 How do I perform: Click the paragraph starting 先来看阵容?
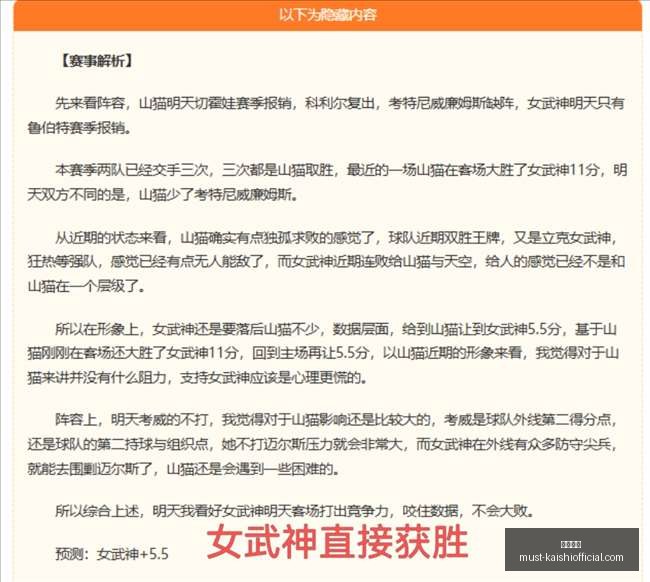pos(326,115)
